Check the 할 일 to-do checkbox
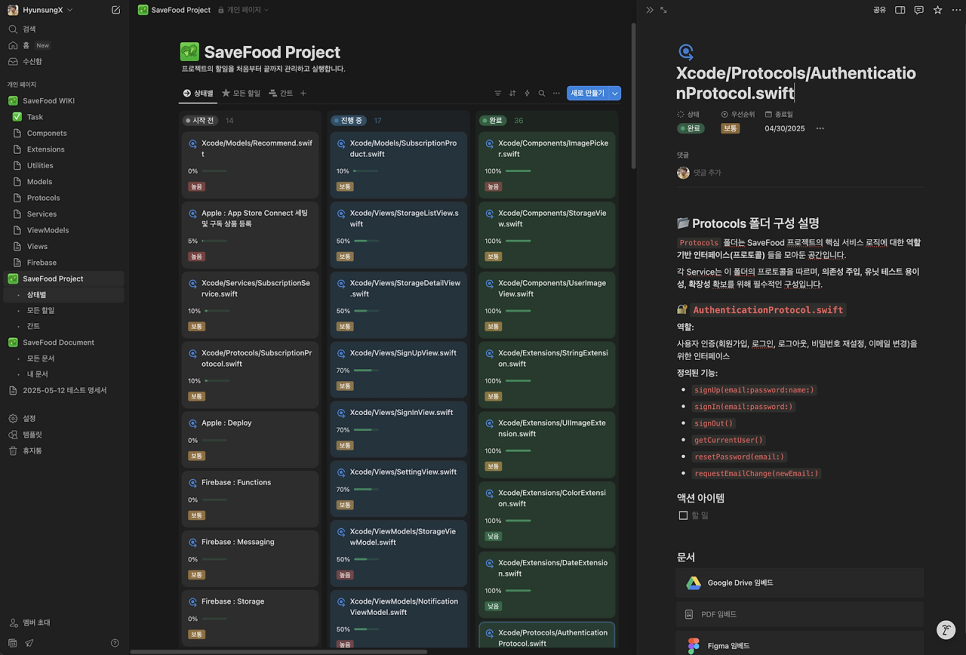This screenshot has height=655, width=966. [x=683, y=515]
